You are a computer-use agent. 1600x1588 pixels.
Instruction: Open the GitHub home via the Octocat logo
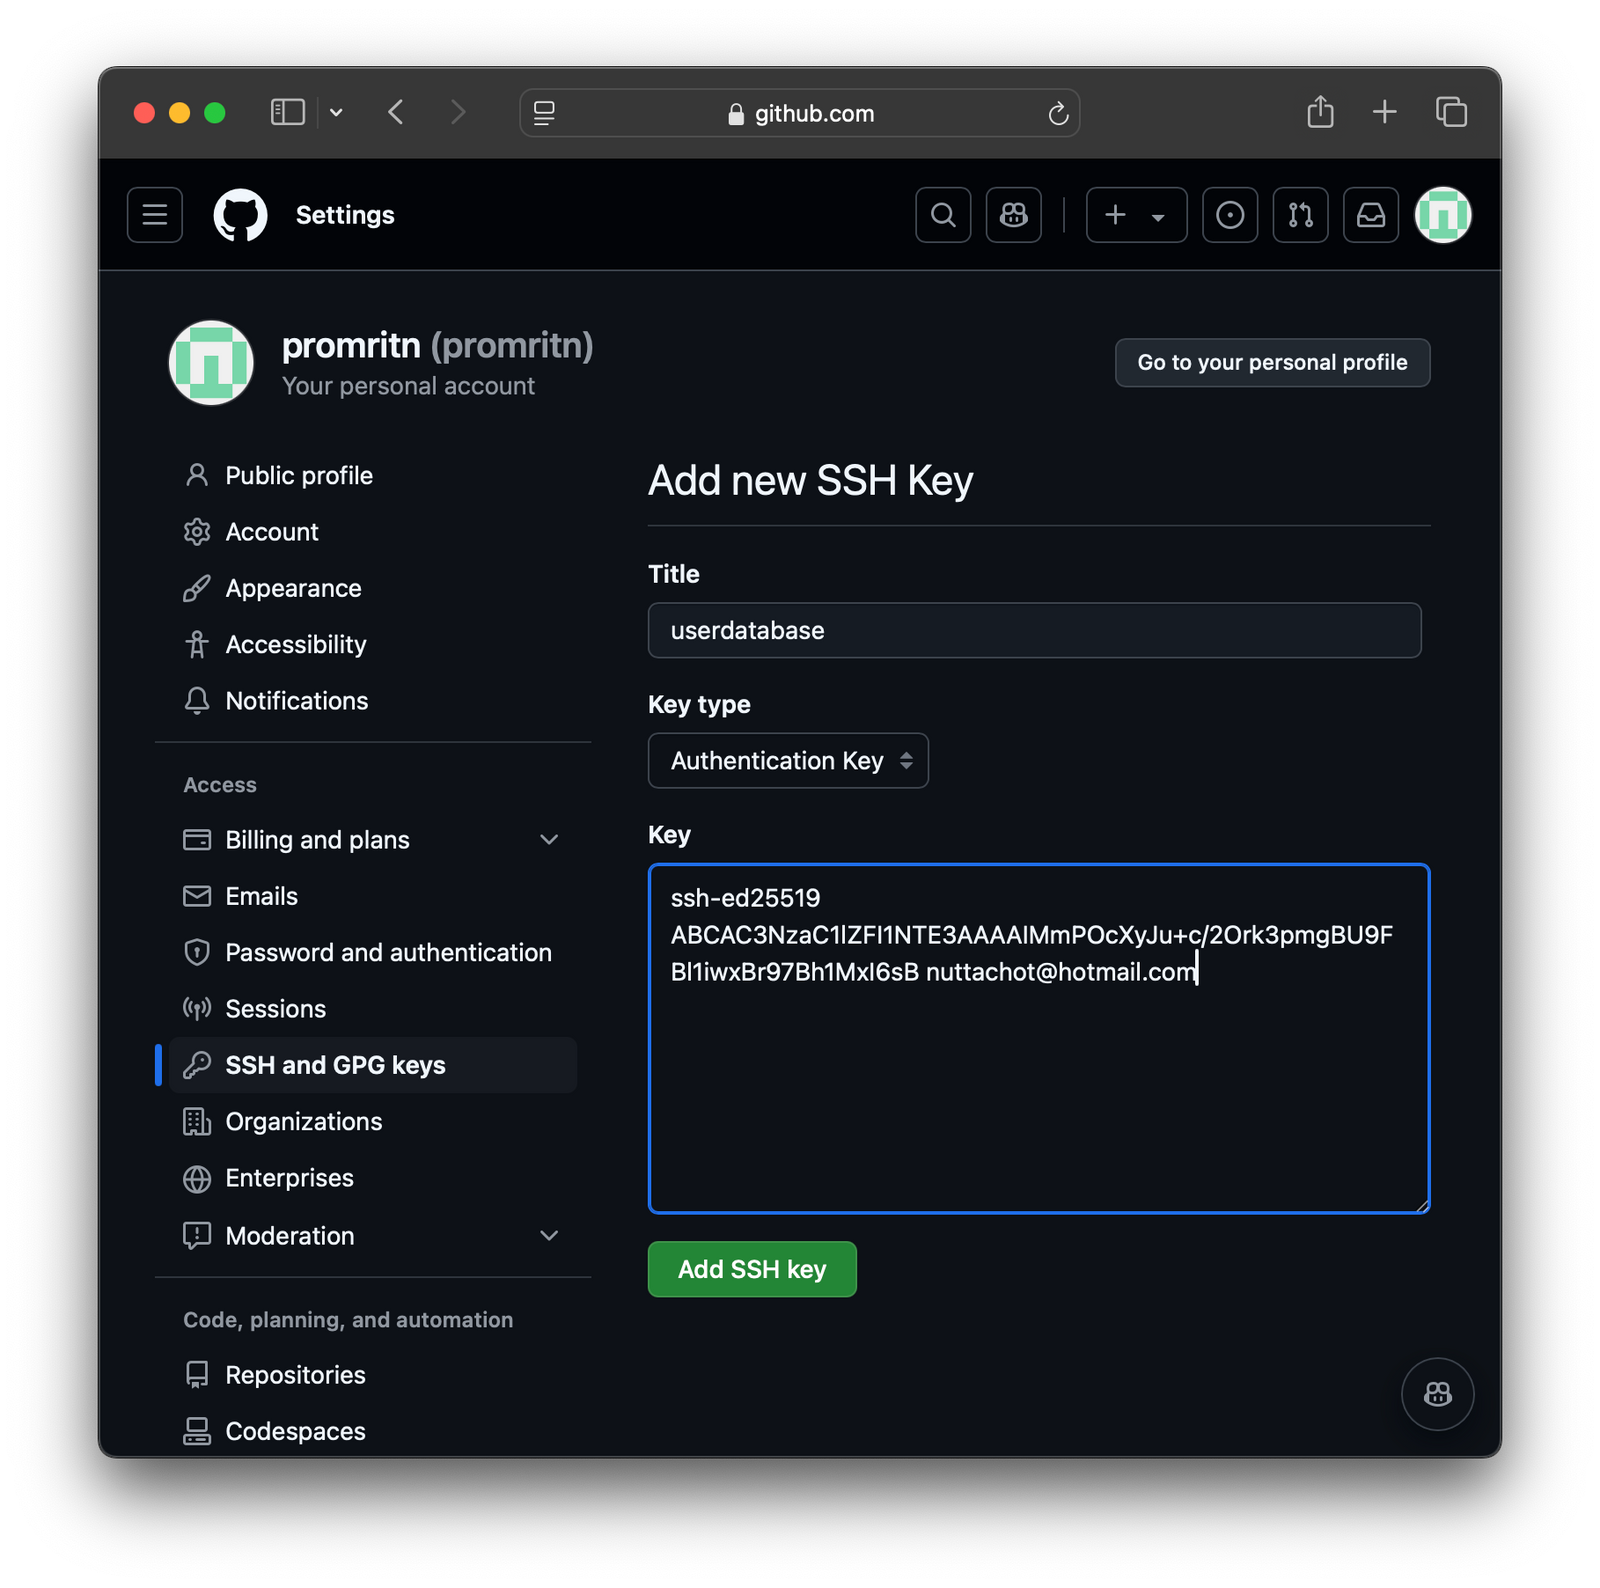239,214
